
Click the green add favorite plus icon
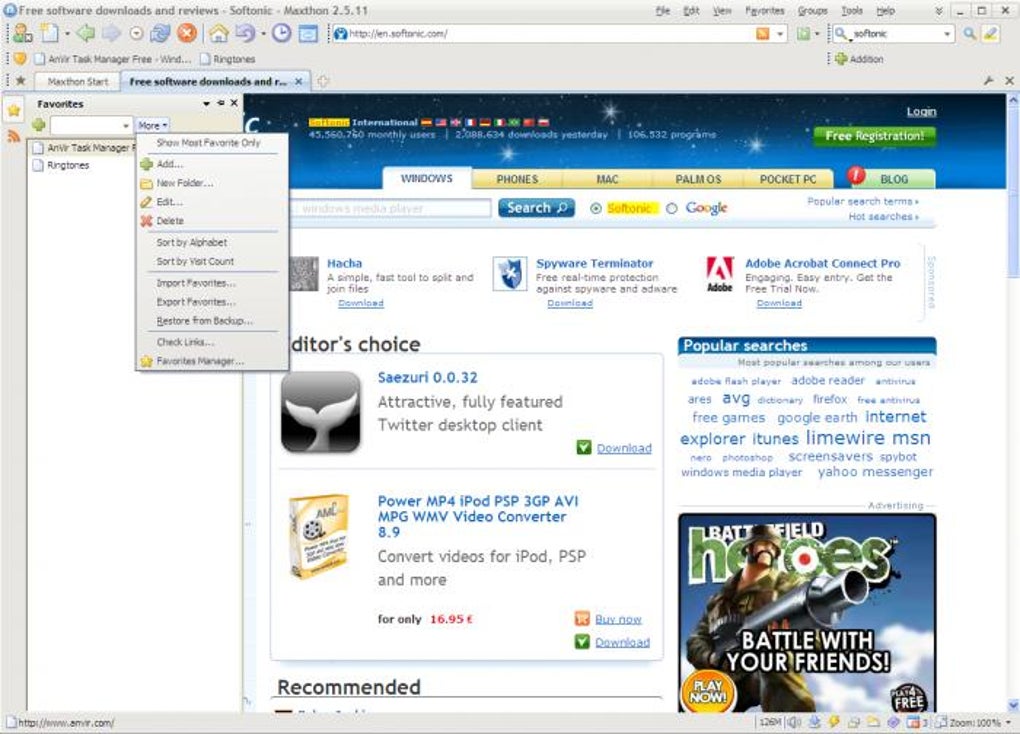click(38, 124)
